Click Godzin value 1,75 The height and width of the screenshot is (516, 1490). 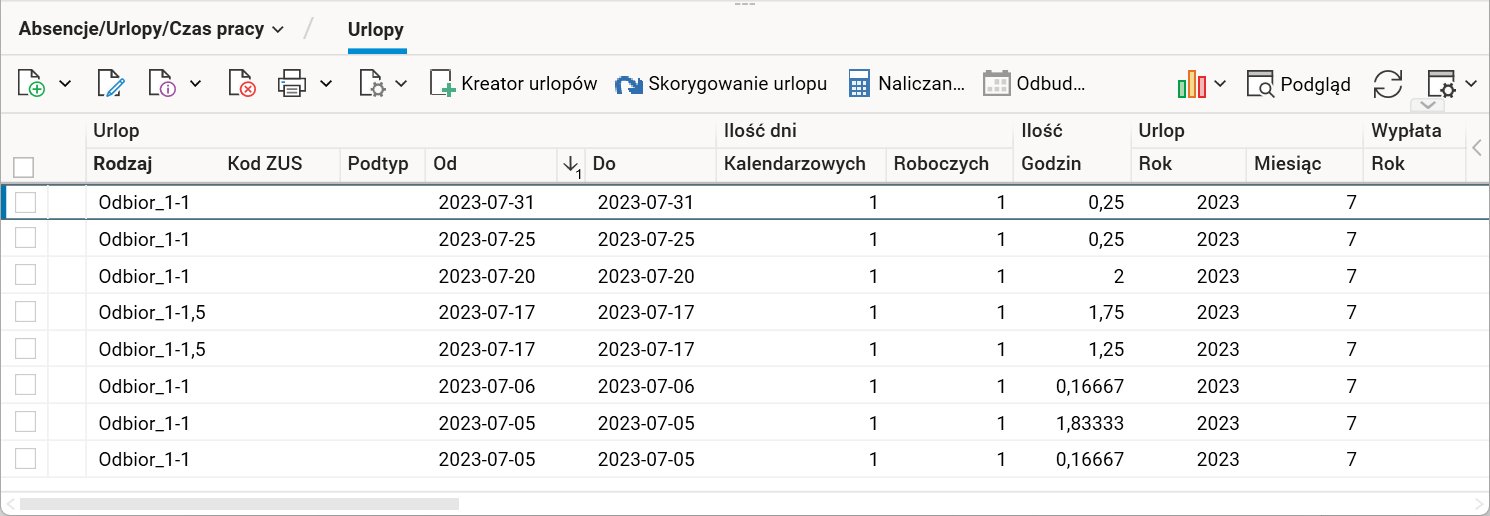[x=1106, y=313]
